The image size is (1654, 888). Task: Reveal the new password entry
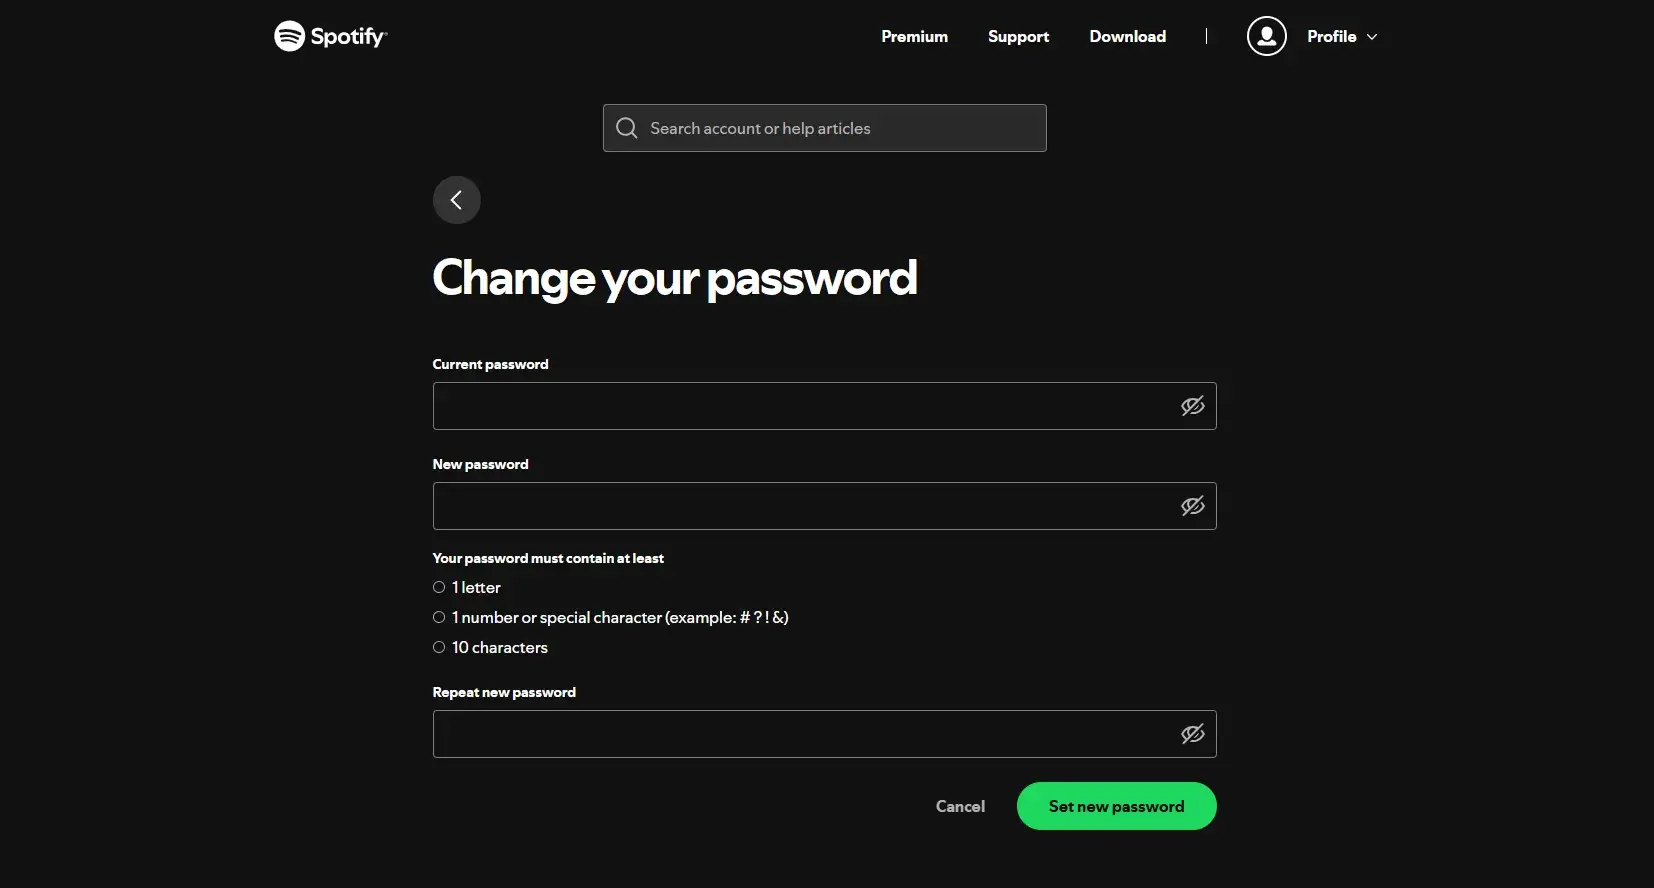coord(1192,506)
